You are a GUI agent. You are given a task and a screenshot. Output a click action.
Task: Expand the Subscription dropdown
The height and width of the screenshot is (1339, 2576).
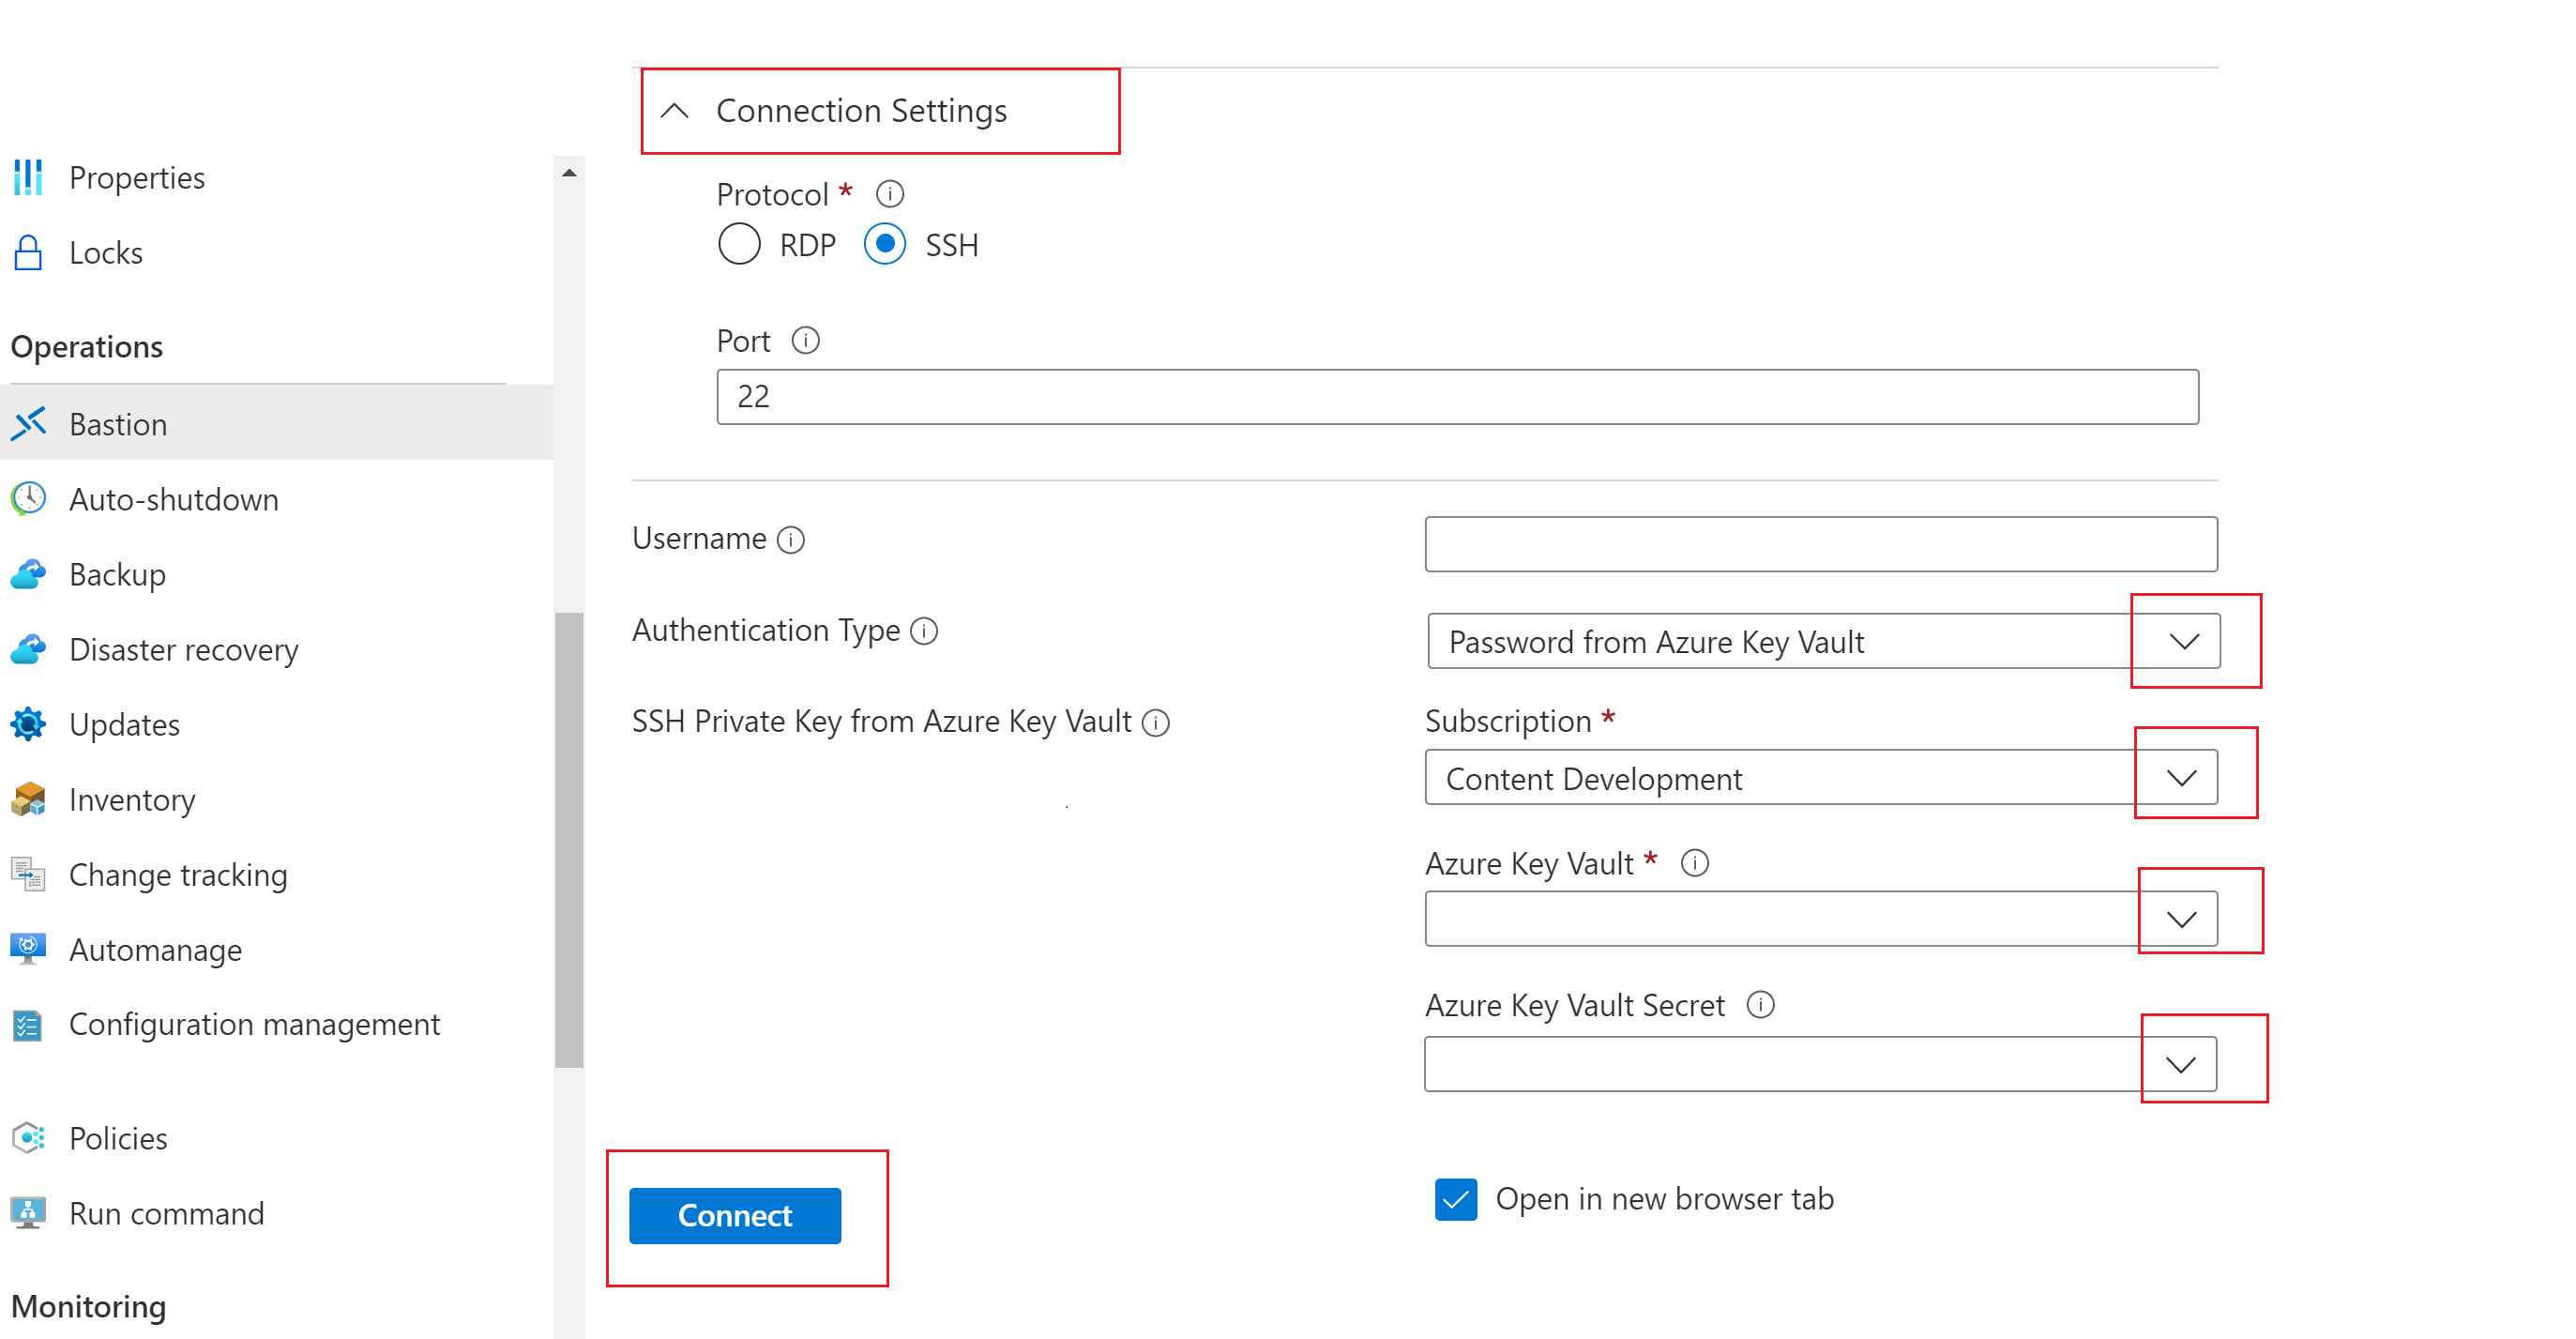coord(2181,778)
